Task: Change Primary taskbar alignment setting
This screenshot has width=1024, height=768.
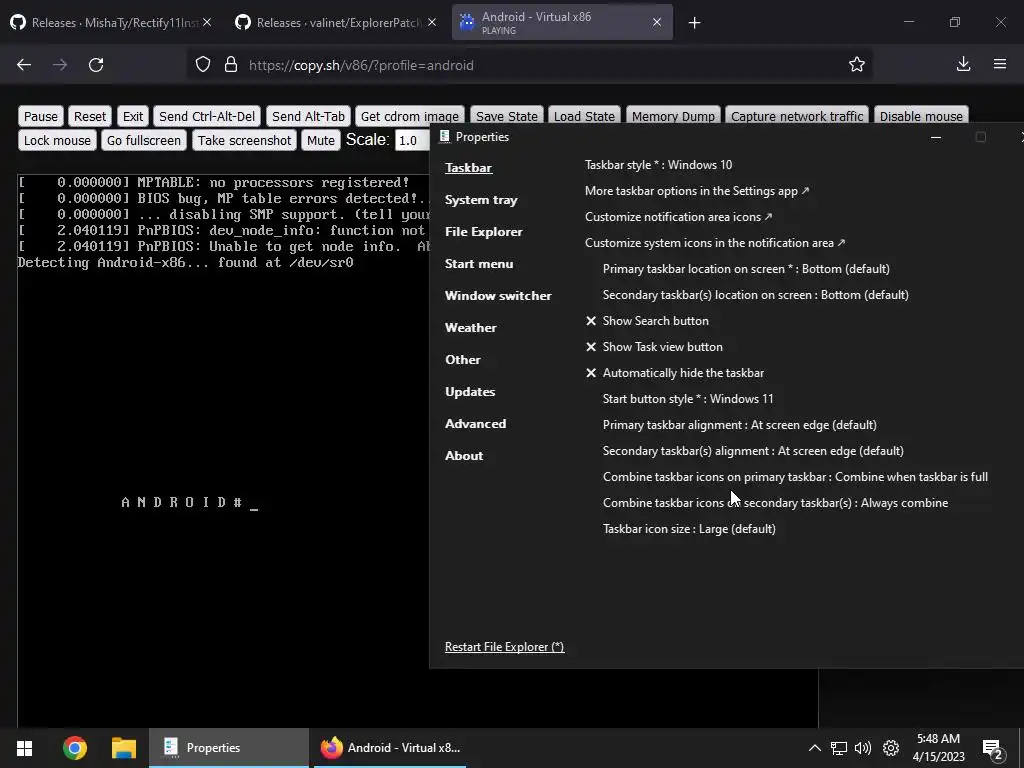Action: coord(739,424)
